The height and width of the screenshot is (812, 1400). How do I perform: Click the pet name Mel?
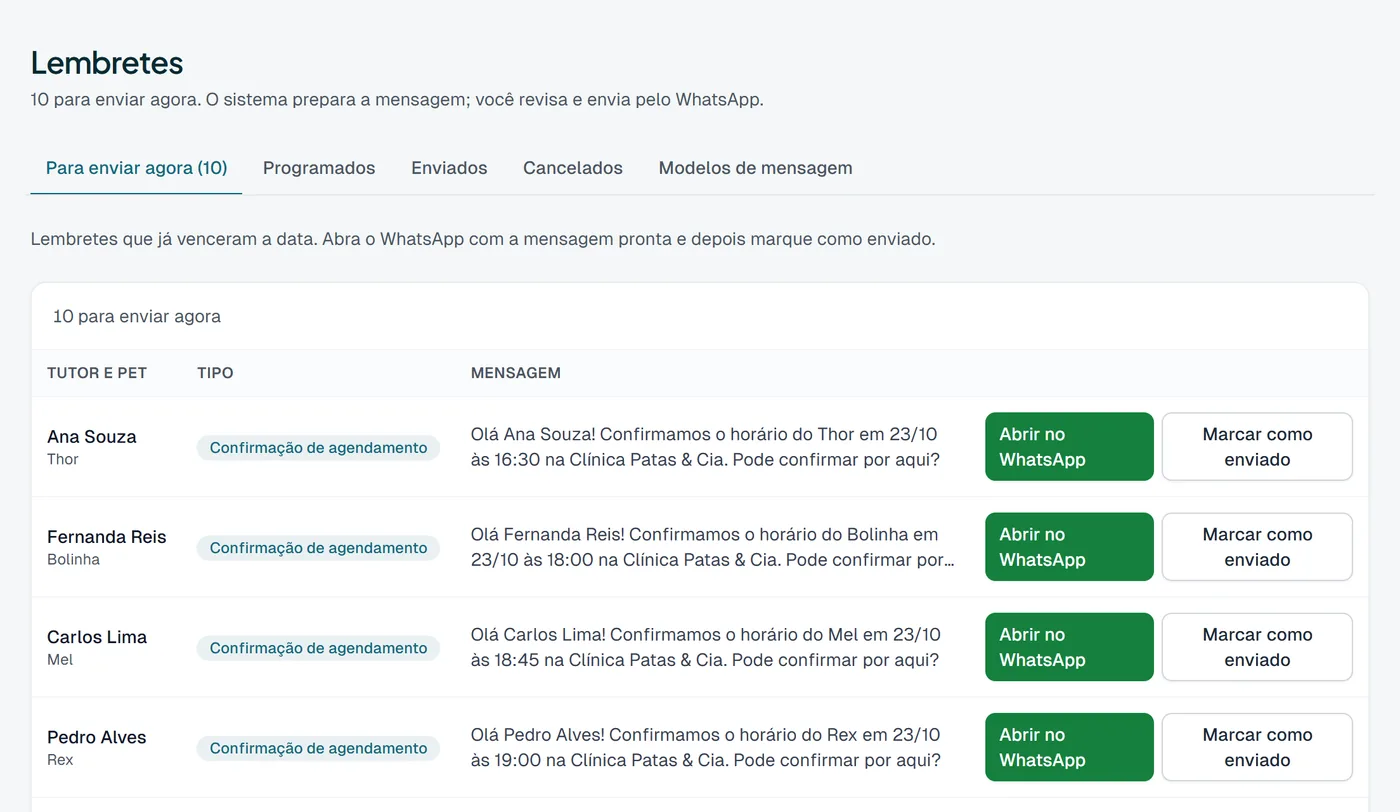[x=60, y=660]
